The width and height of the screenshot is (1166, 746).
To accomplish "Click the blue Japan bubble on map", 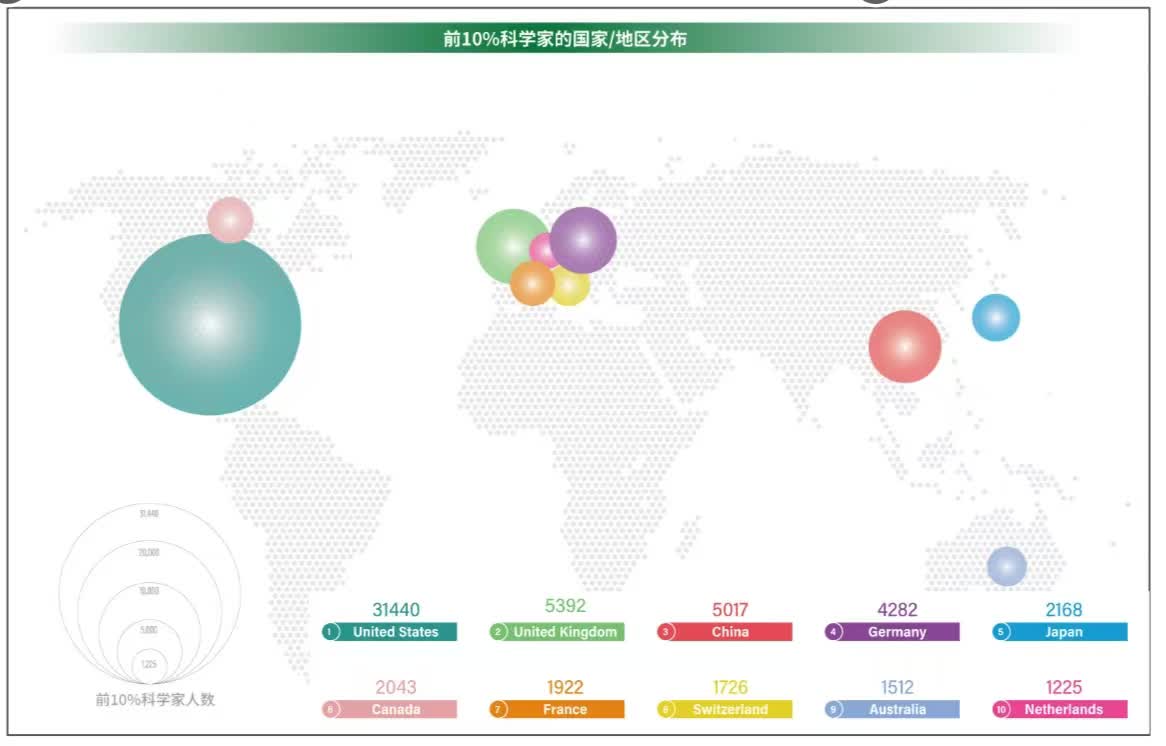I will pos(996,318).
